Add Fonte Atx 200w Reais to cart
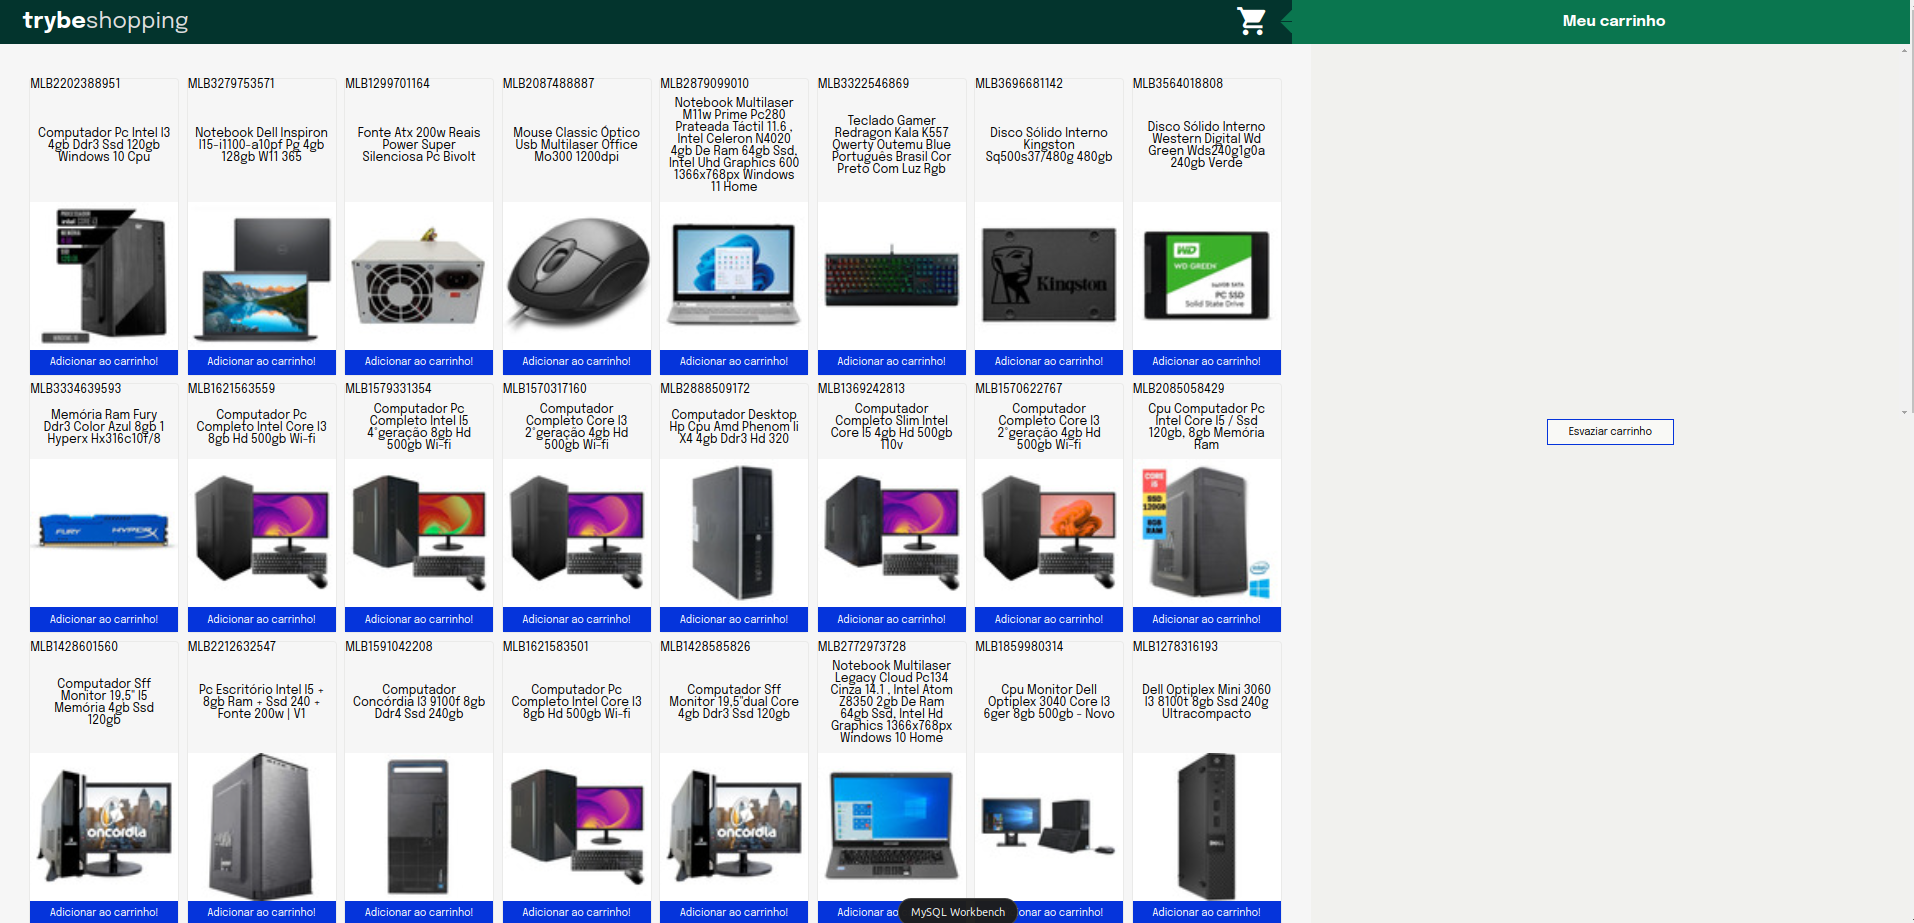Viewport: 1914px width, 923px height. tap(419, 362)
